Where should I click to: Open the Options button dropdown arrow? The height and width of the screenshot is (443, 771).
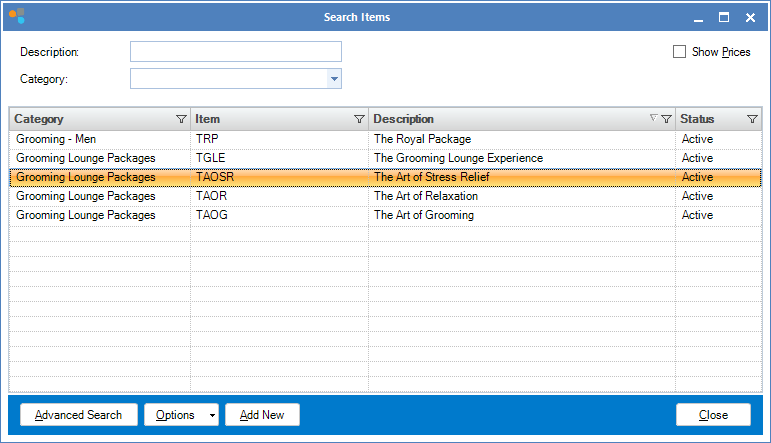[x=212, y=415]
